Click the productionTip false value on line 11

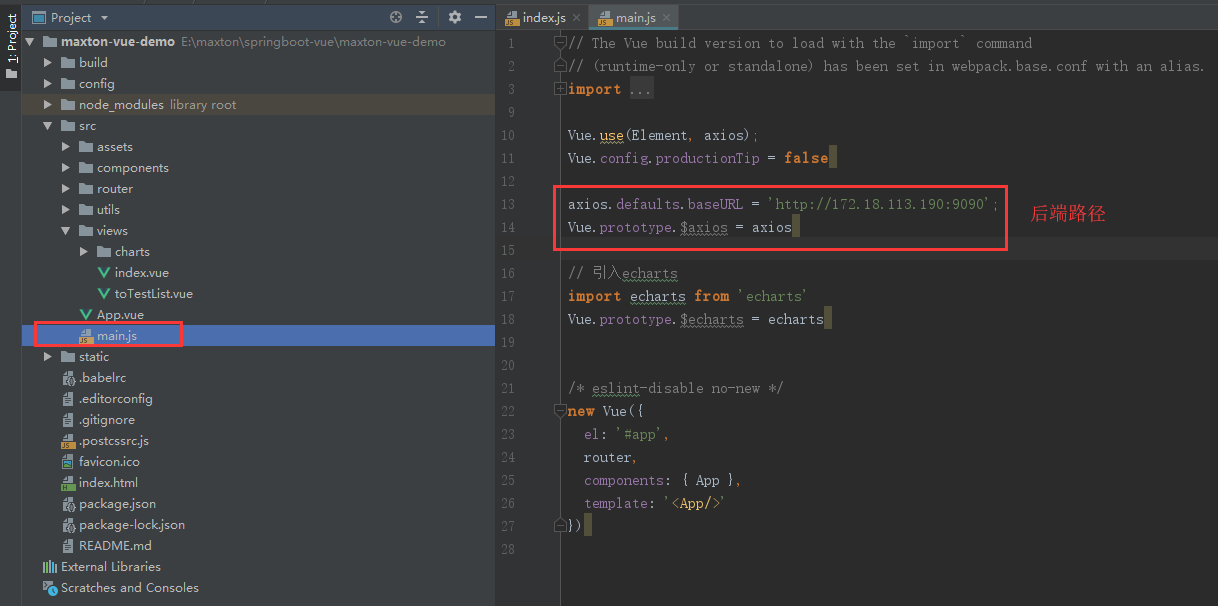click(x=806, y=158)
